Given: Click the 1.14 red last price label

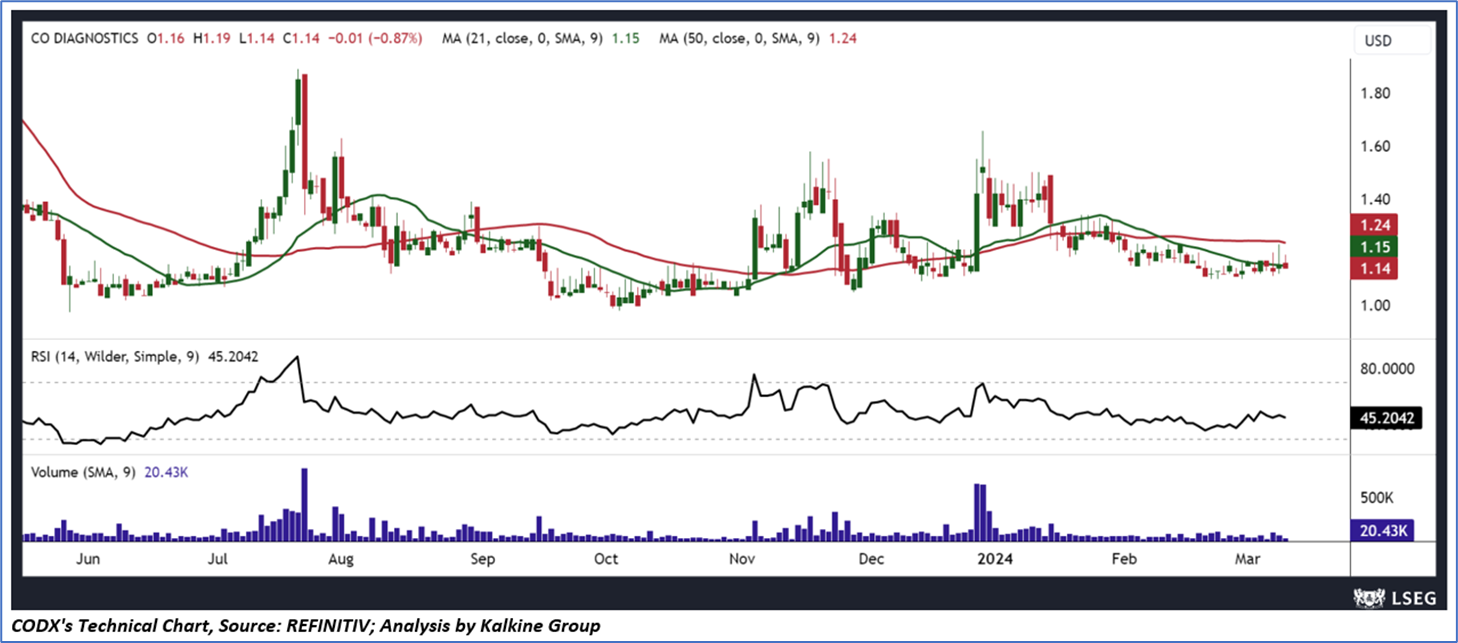Looking at the screenshot, I should point(1372,268).
